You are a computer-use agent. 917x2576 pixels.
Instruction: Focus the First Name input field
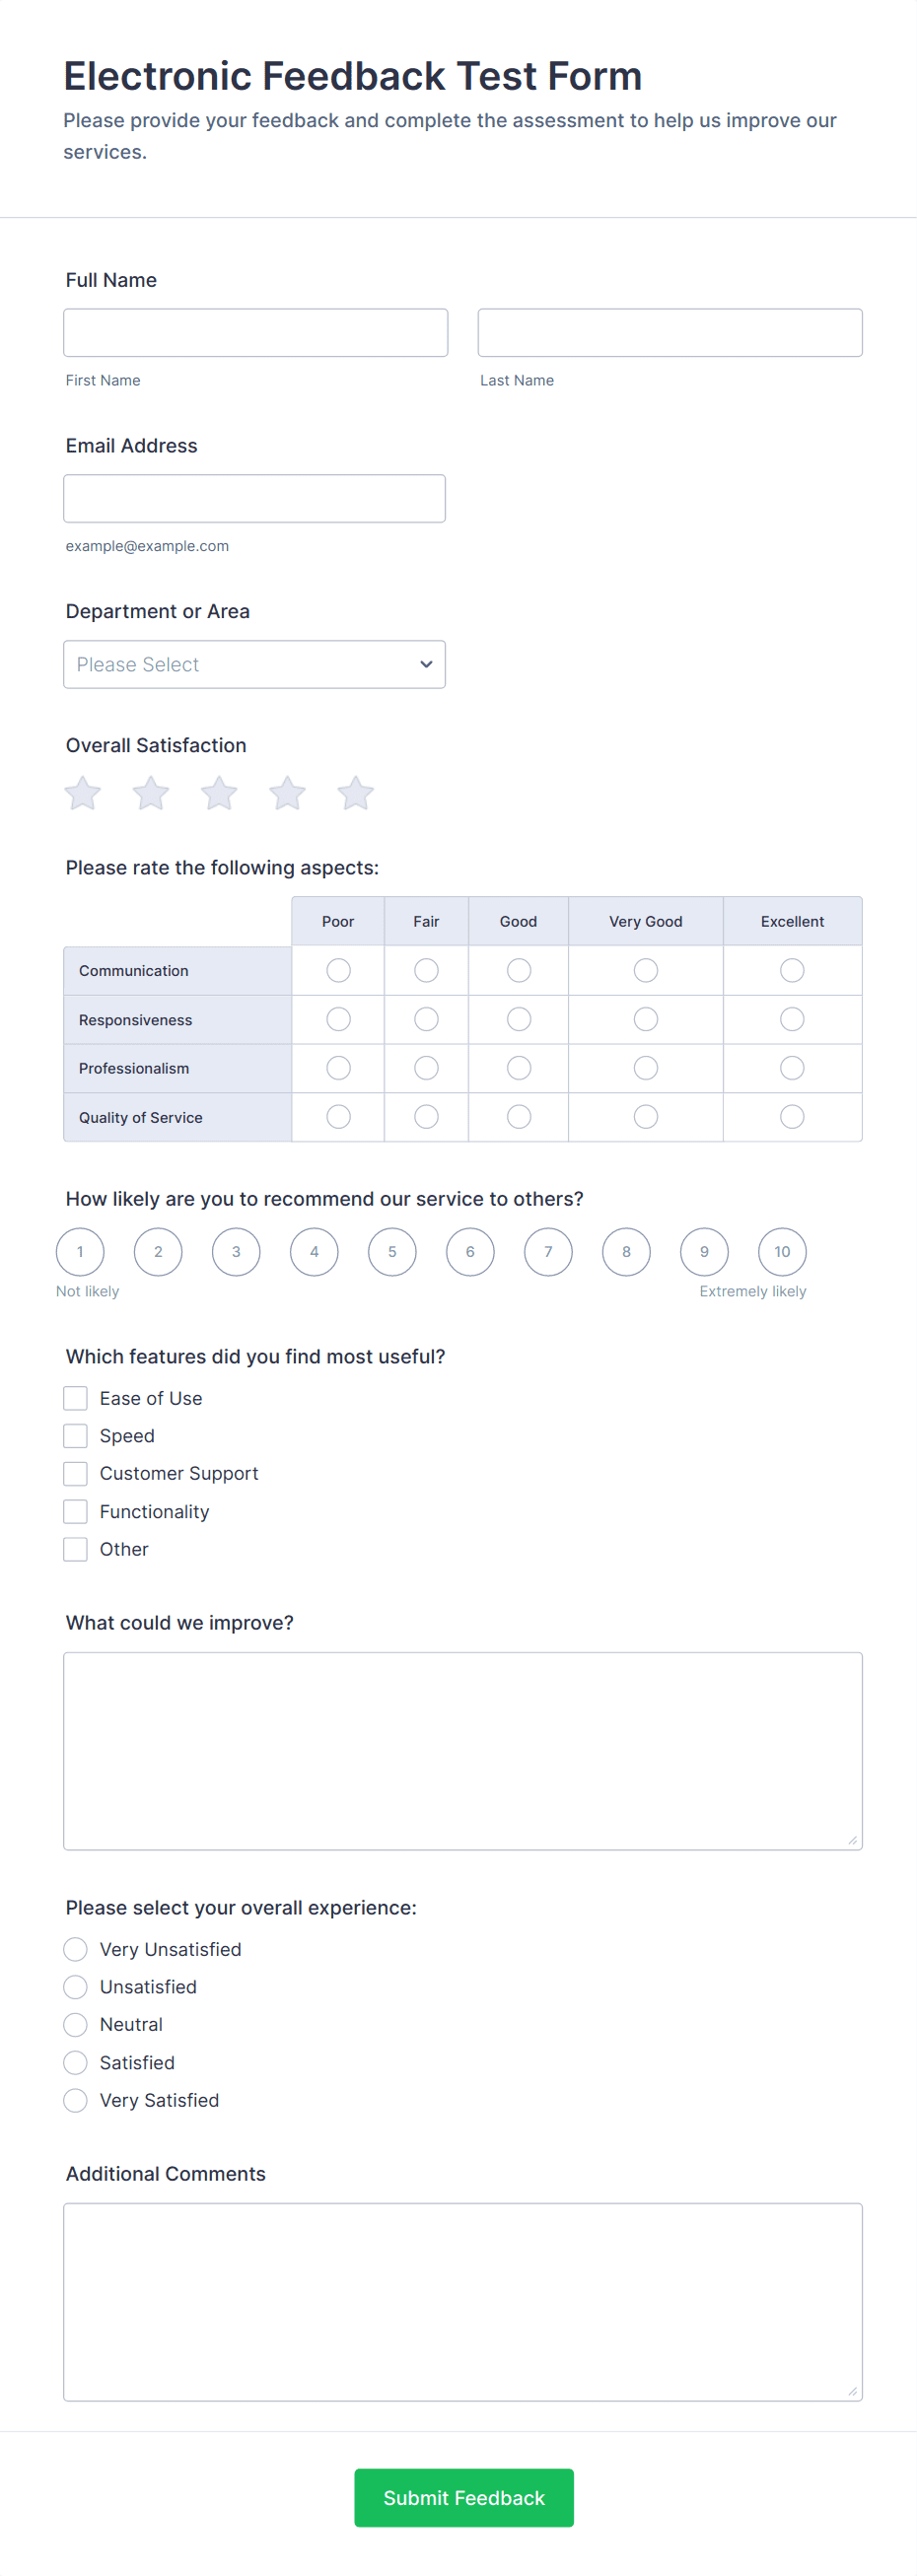tap(256, 333)
